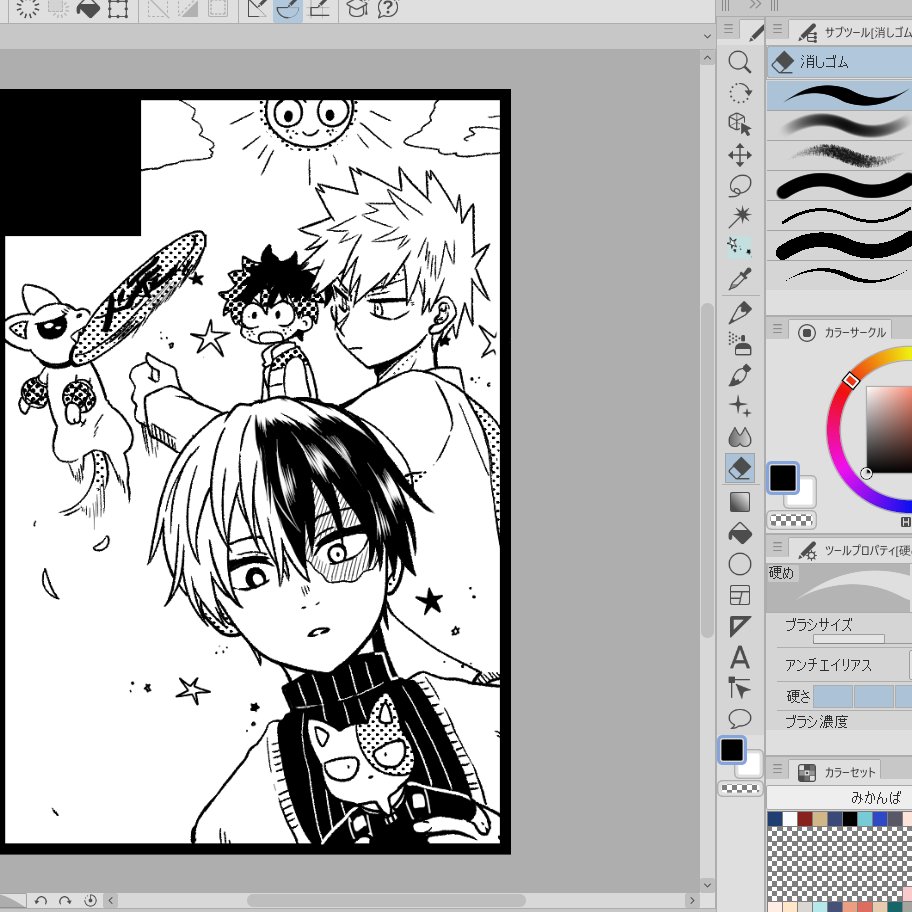Collapse palette dock with double arrow
This screenshot has width=912, height=912.
(755, 6)
